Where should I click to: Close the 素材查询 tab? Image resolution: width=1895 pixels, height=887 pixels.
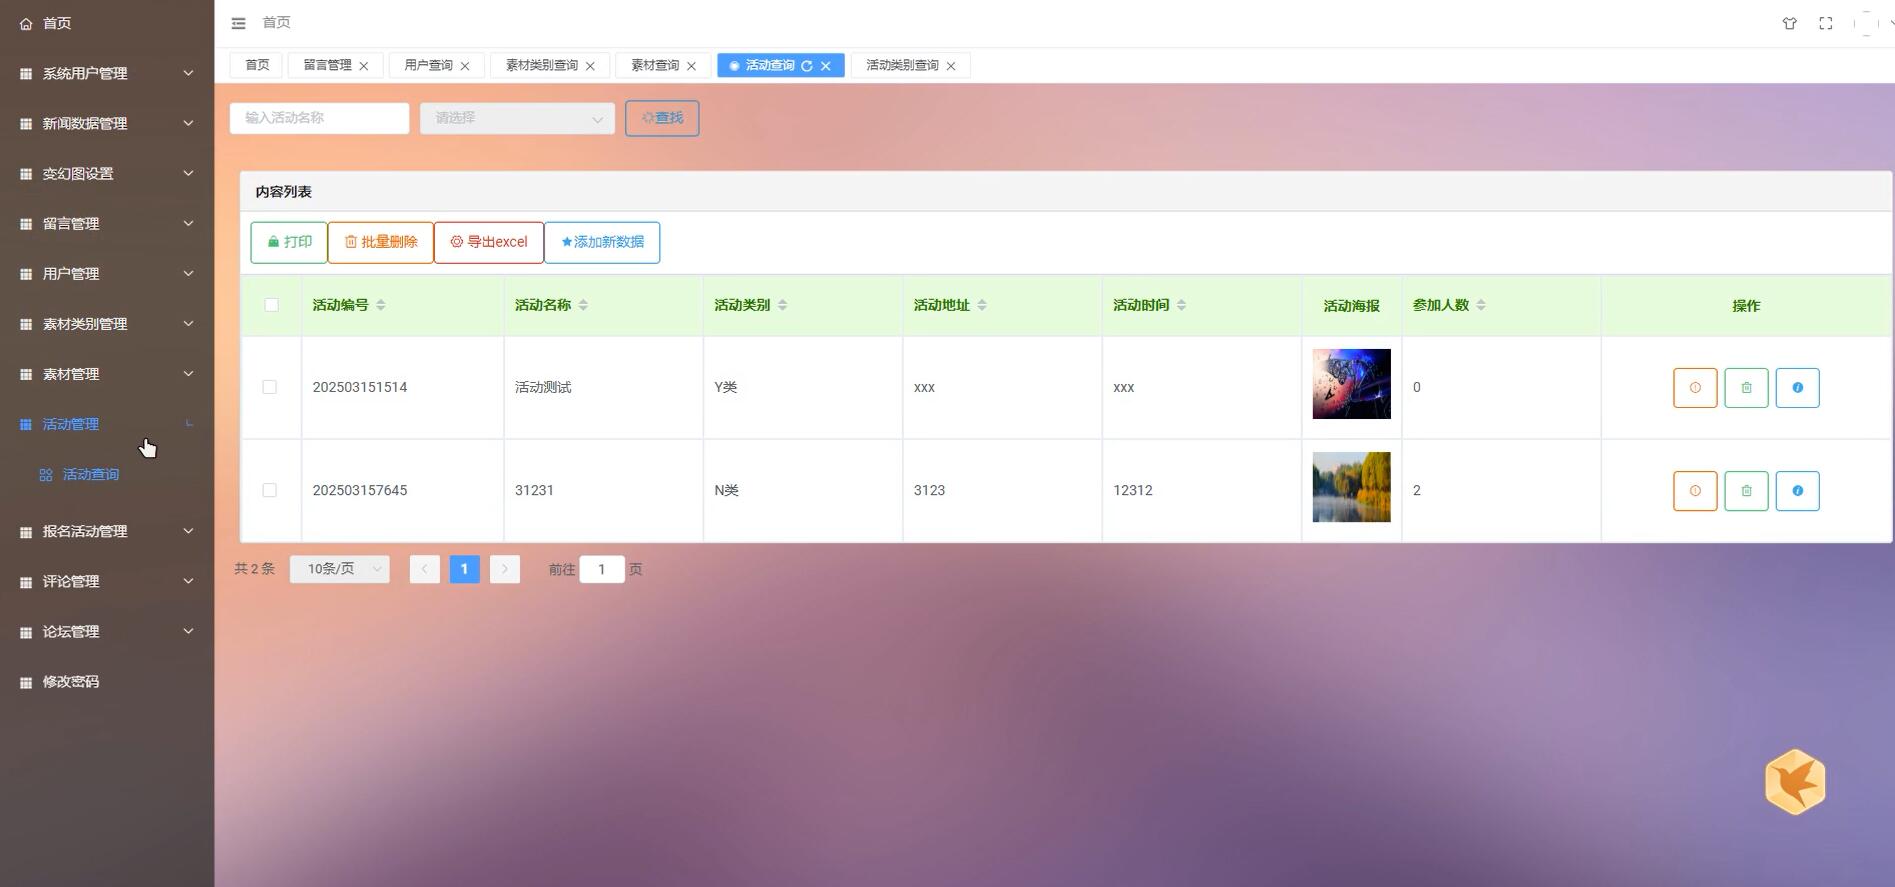pyautogui.click(x=691, y=66)
